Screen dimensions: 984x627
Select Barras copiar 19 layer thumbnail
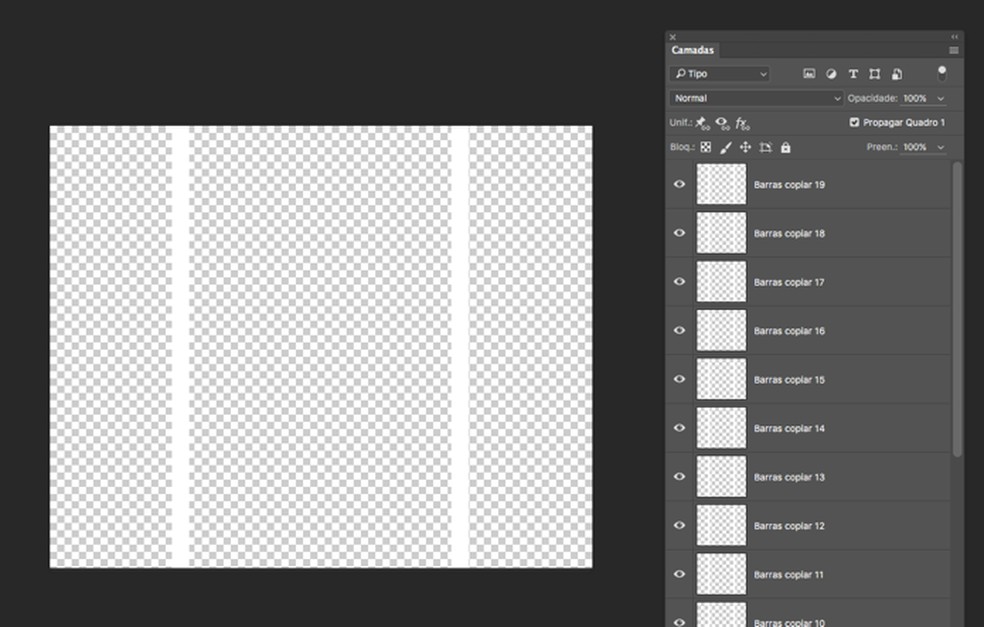pyautogui.click(x=721, y=184)
